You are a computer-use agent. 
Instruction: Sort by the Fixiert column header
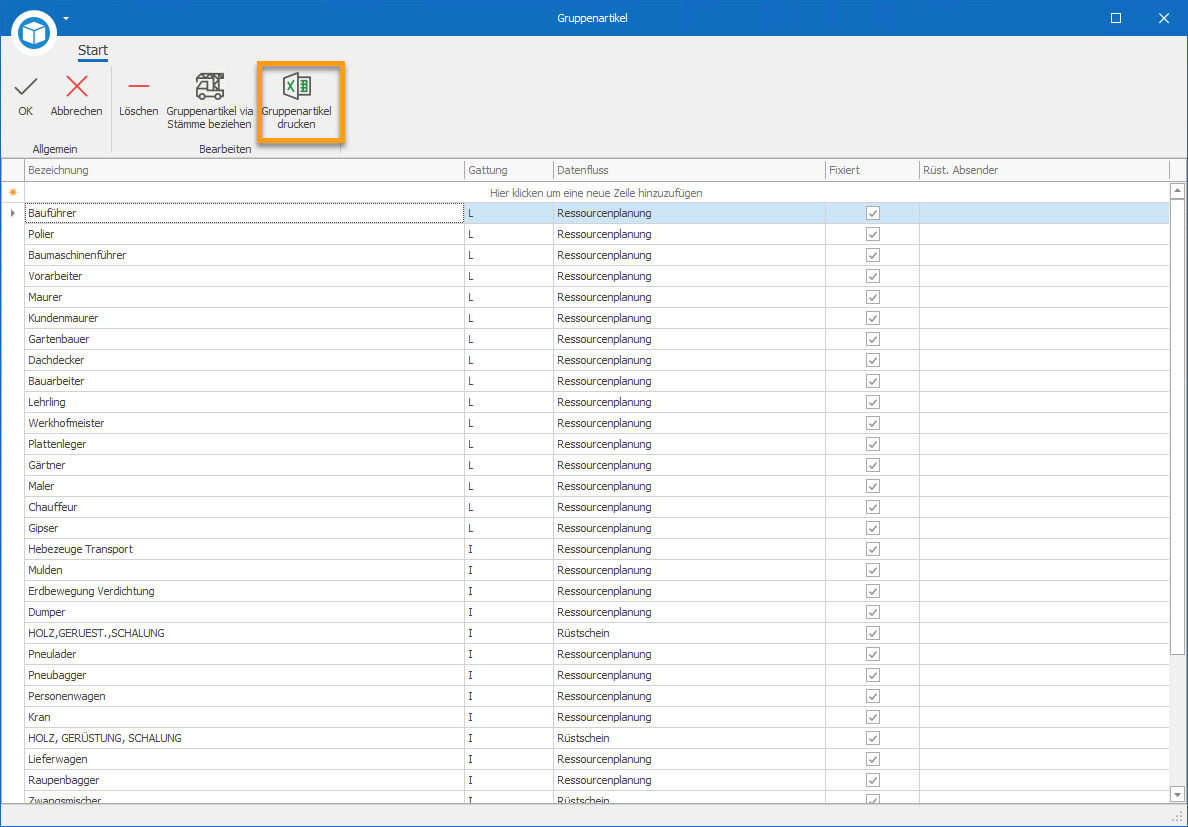click(x=872, y=170)
